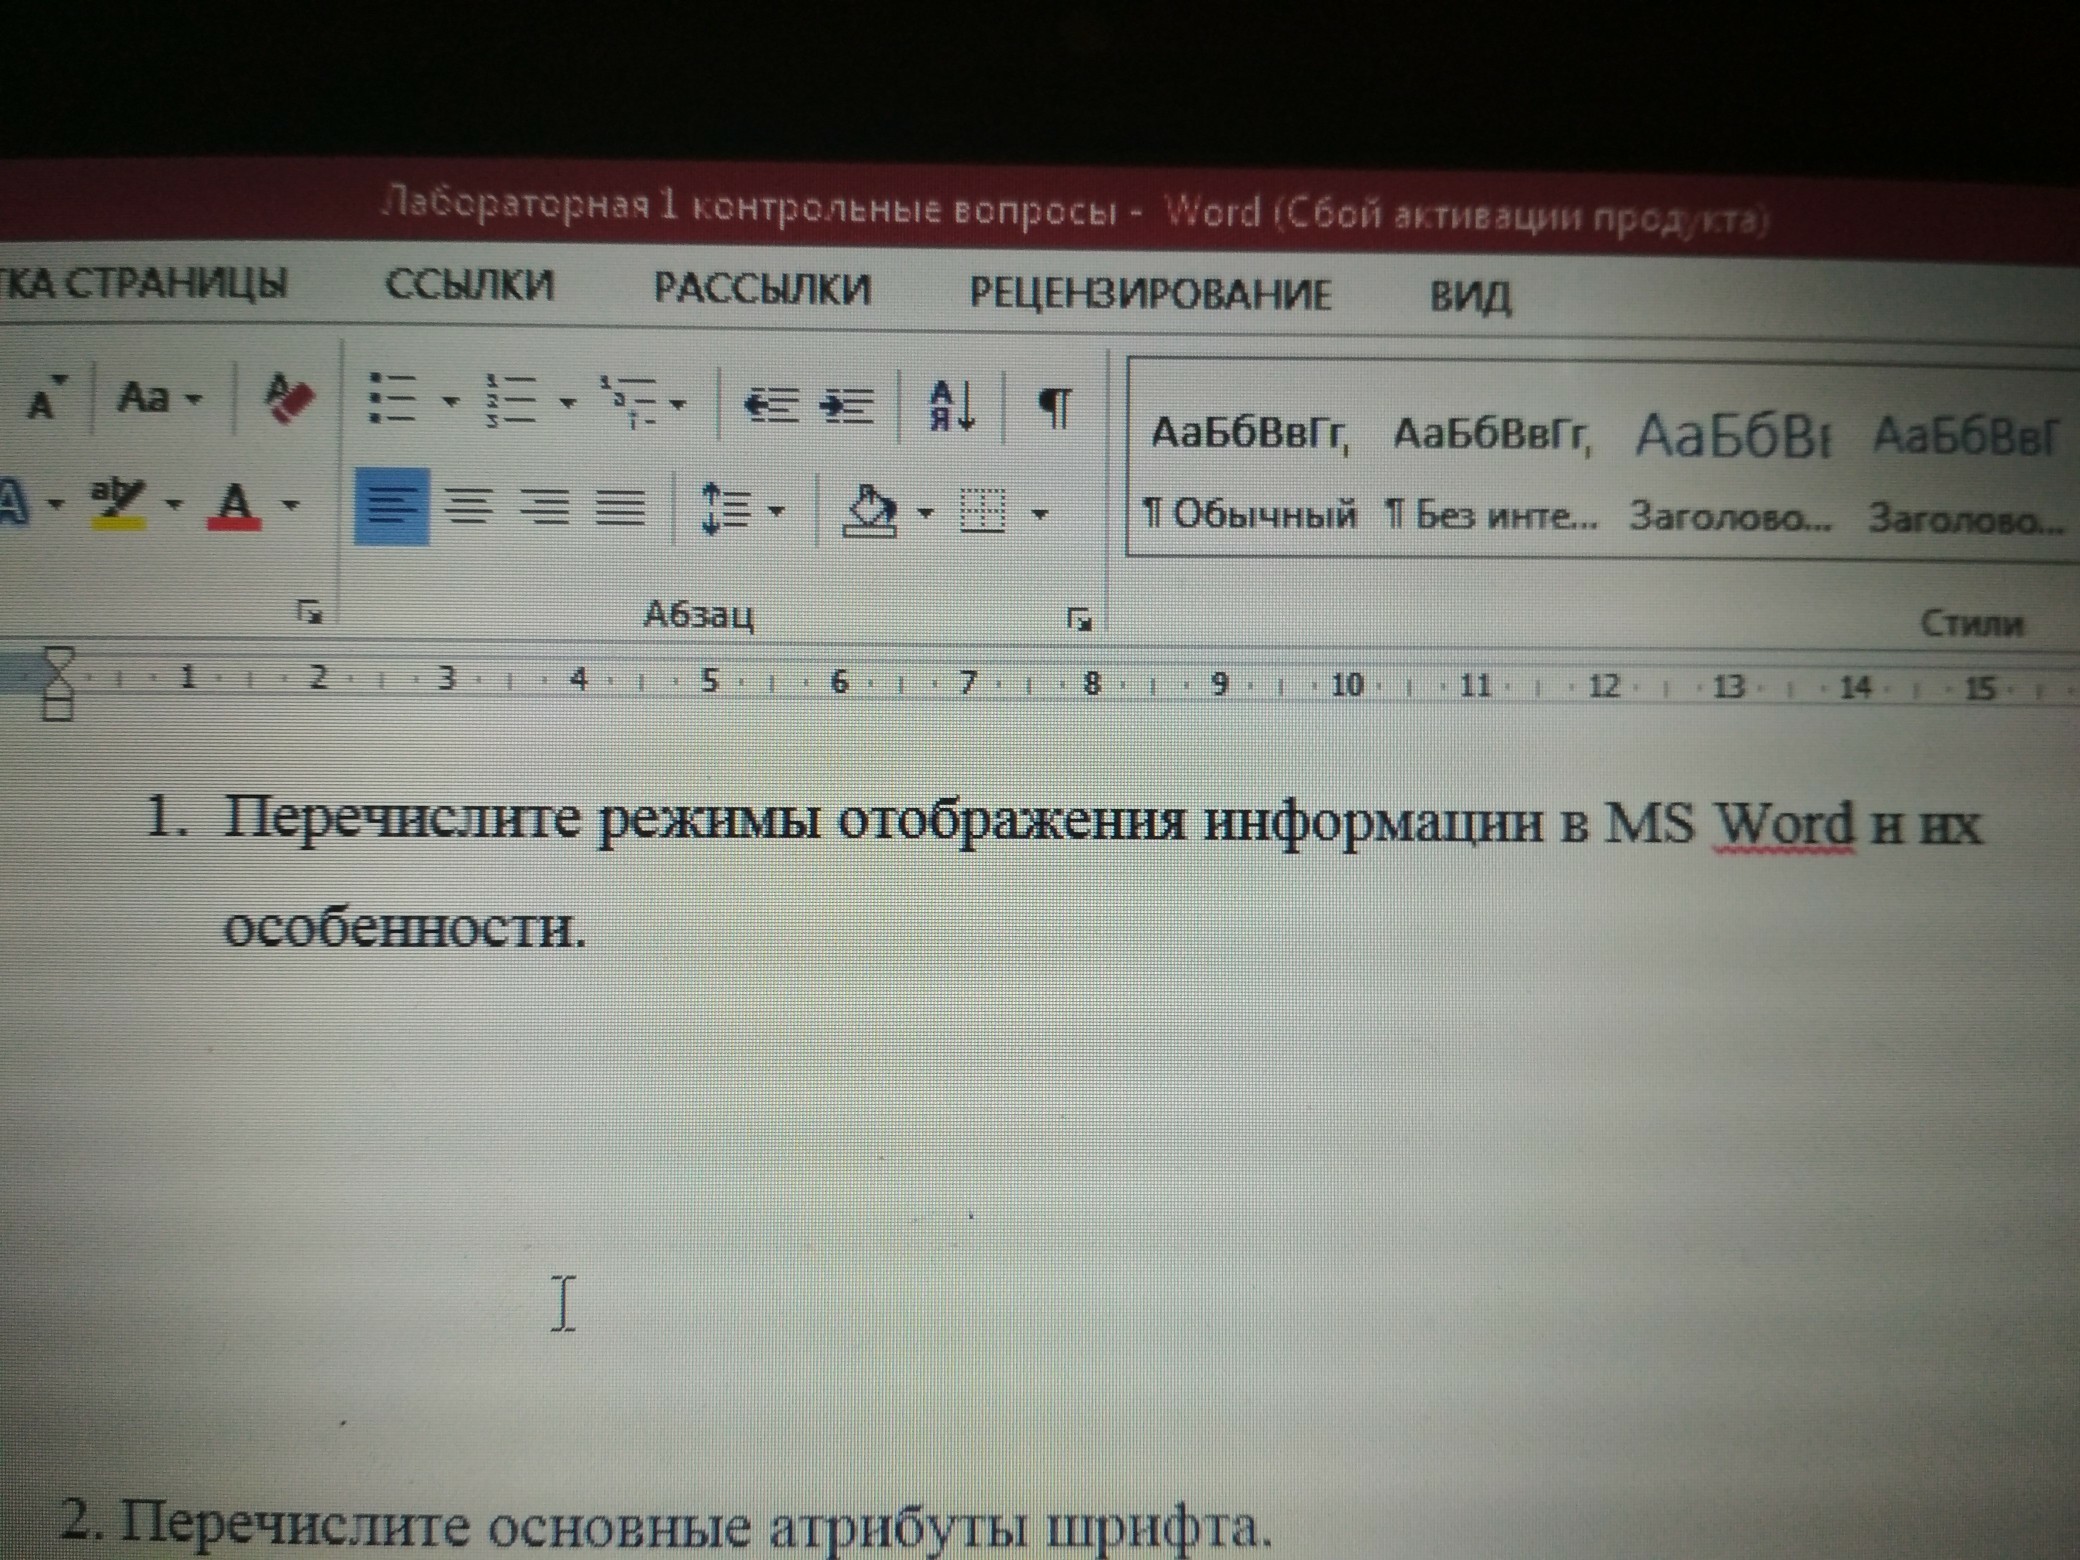Click the sort A-Я icon
The image size is (2080, 1560).
pyautogui.click(x=951, y=406)
